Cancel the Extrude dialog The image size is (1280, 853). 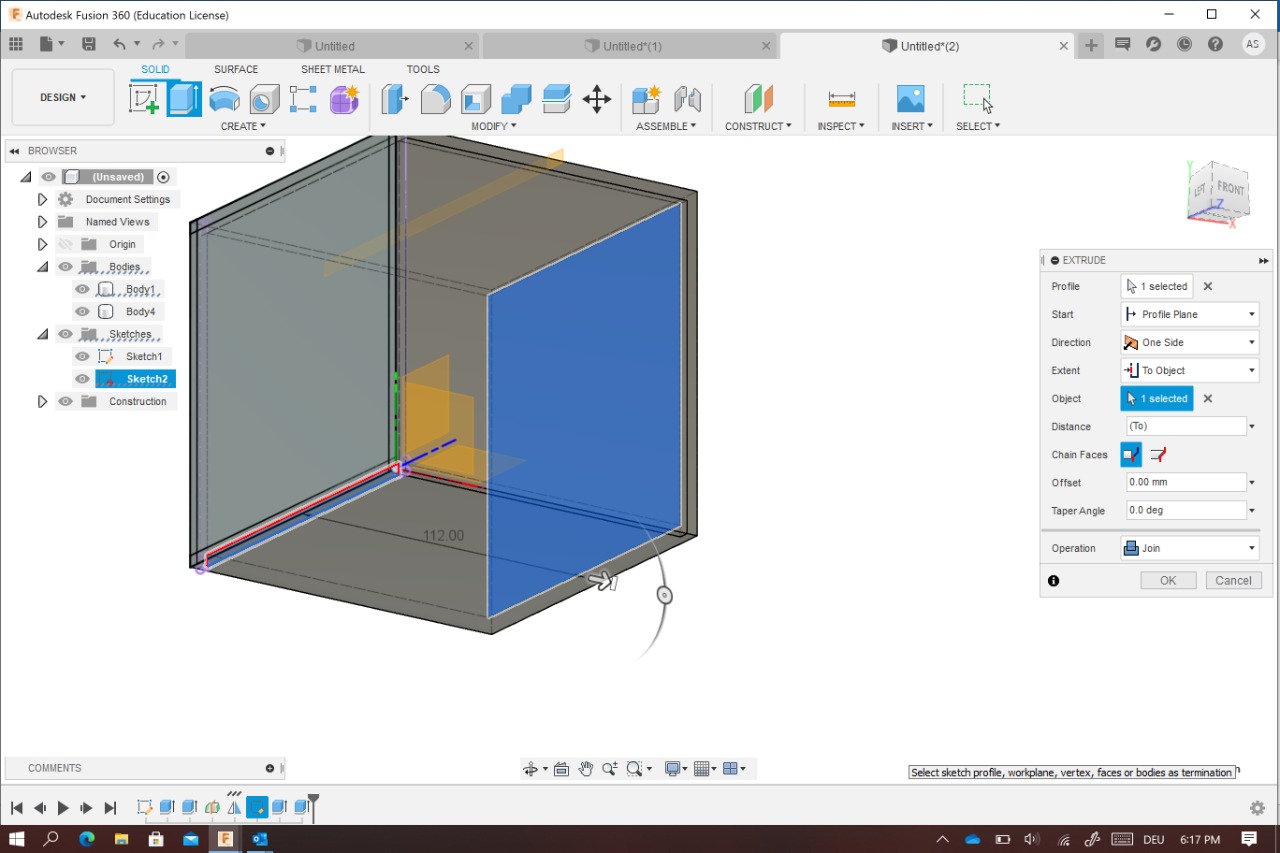point(1233,581)
